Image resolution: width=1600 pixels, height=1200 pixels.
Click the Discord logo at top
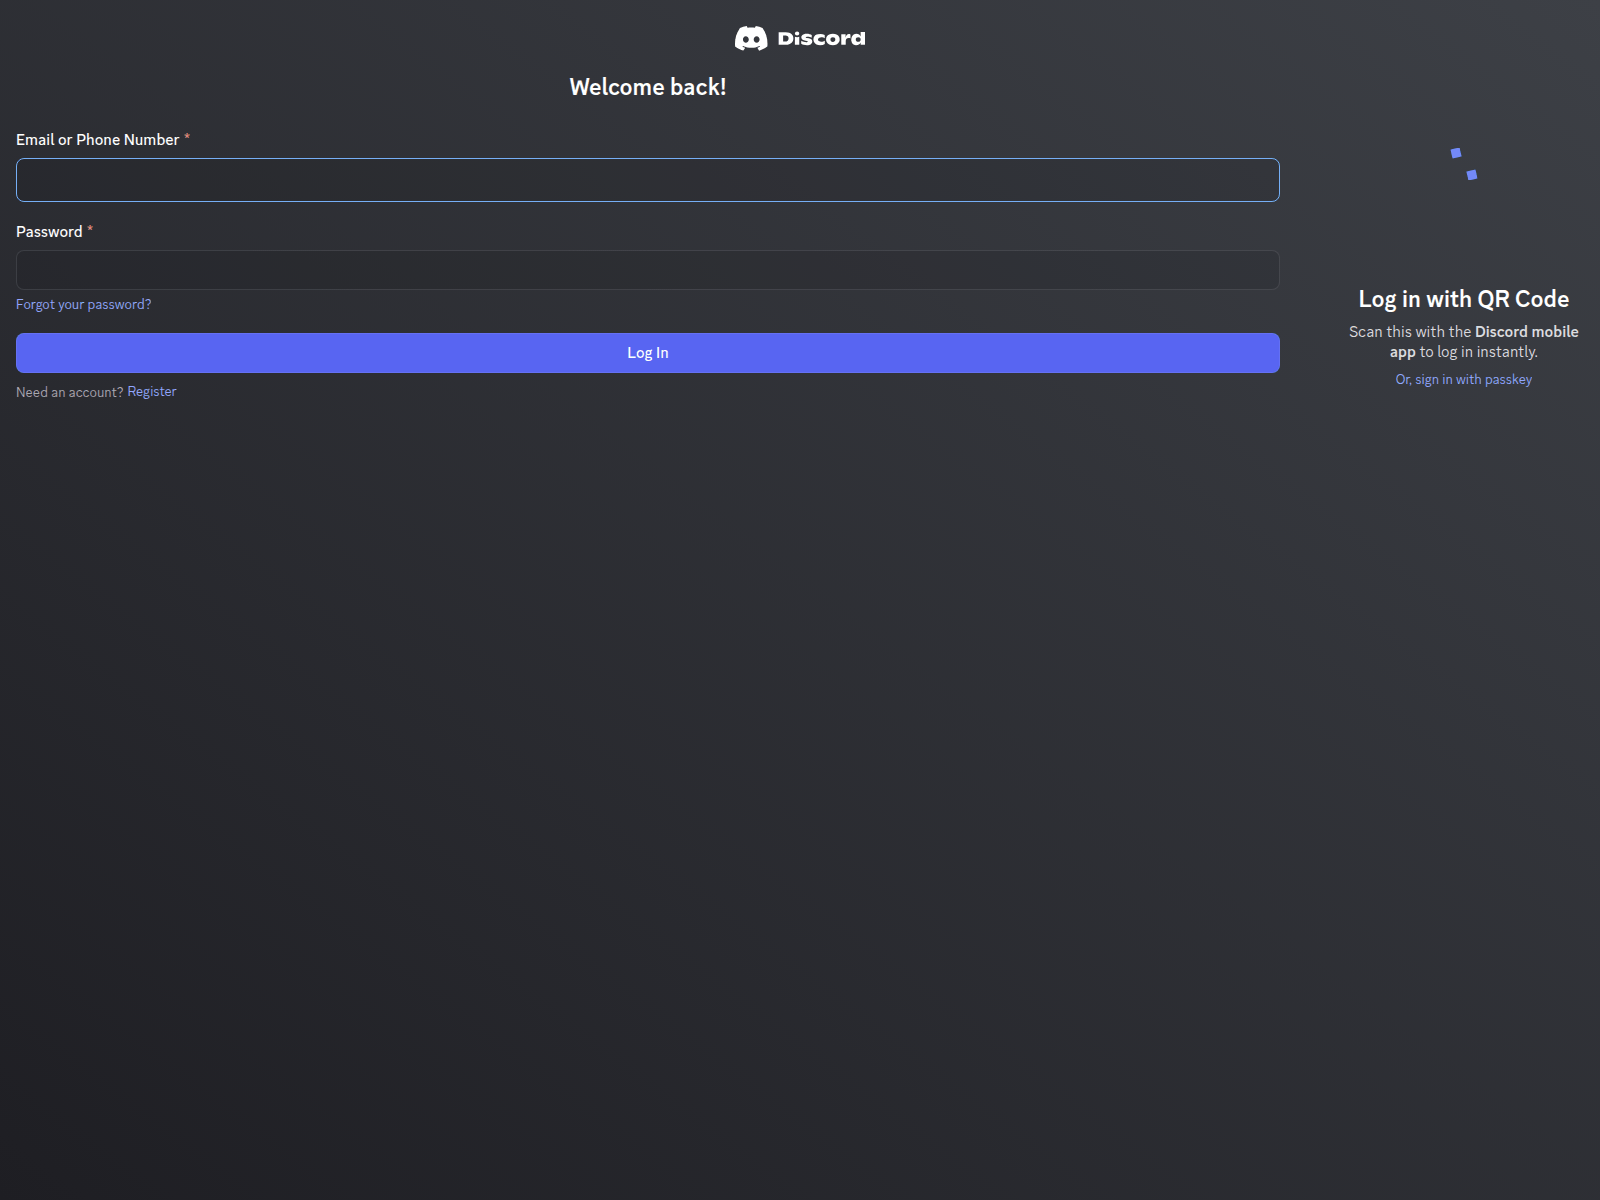point(800,38)
